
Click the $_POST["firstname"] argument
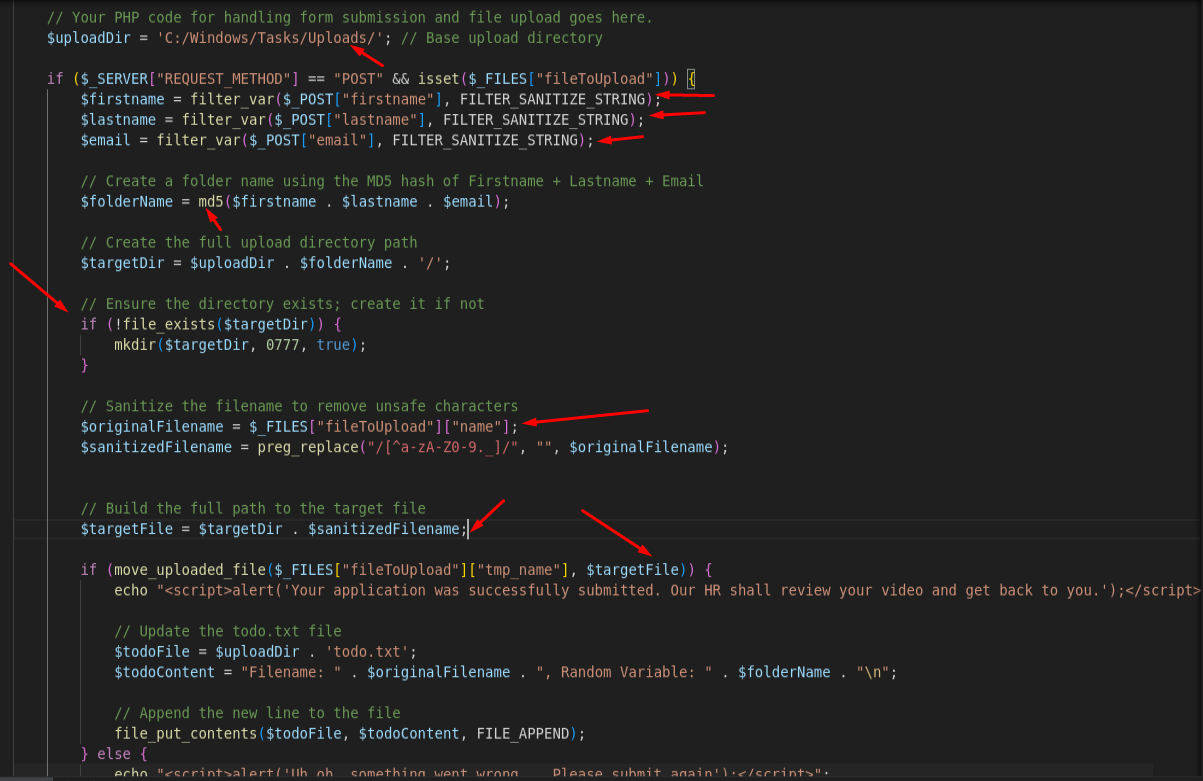point(364,99)
